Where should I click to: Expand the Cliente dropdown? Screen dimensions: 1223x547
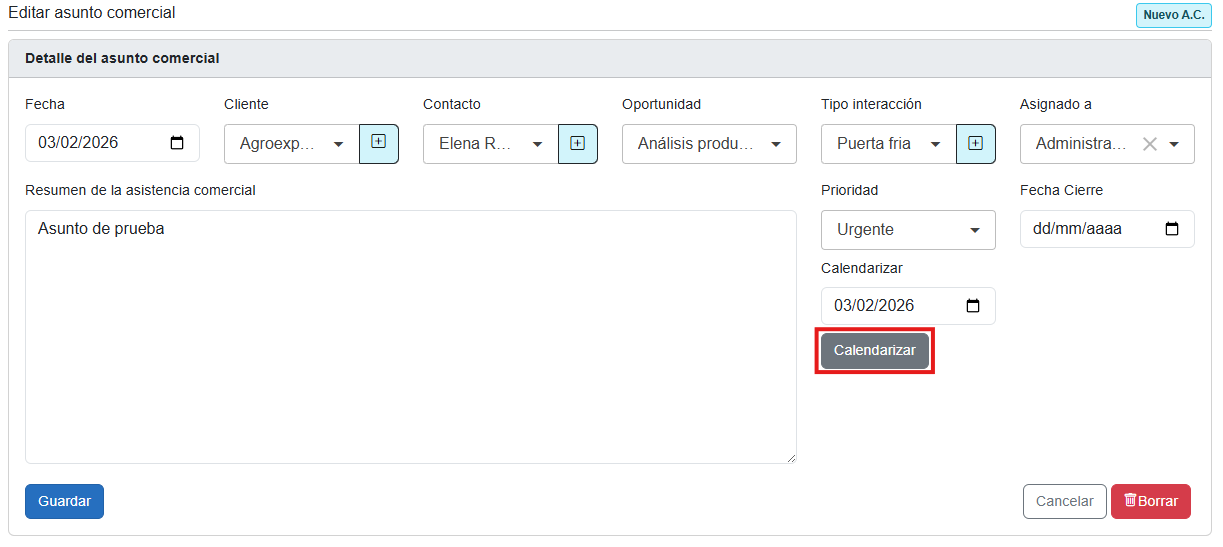click(x=338, y=144)
